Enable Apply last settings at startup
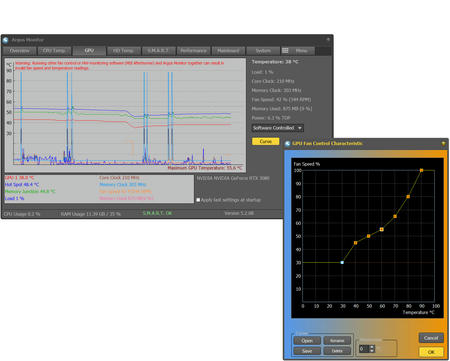 [198, 200]
